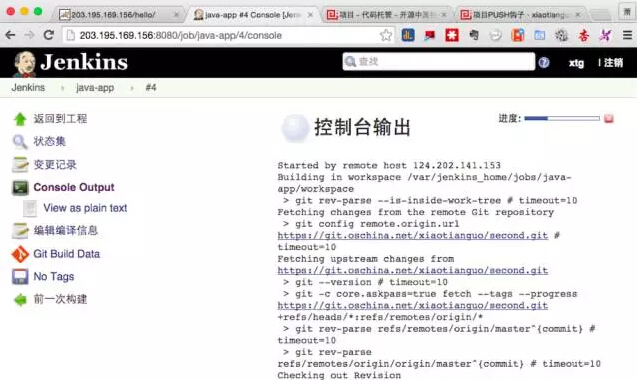Click the green up-arrow Back to Project icon
This screenshot has width=637, height=391.
(20, 119)
